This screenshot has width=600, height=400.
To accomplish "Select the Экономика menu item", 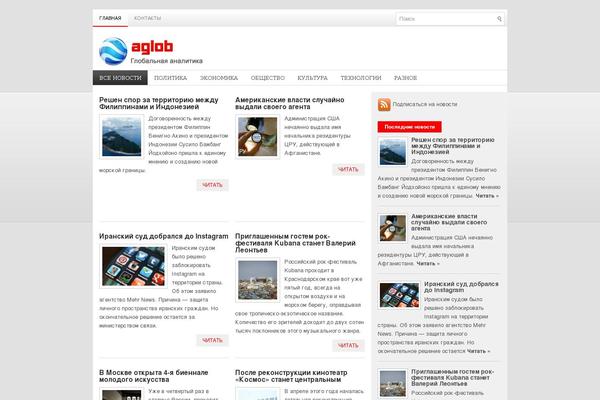I will pos(219,78).
